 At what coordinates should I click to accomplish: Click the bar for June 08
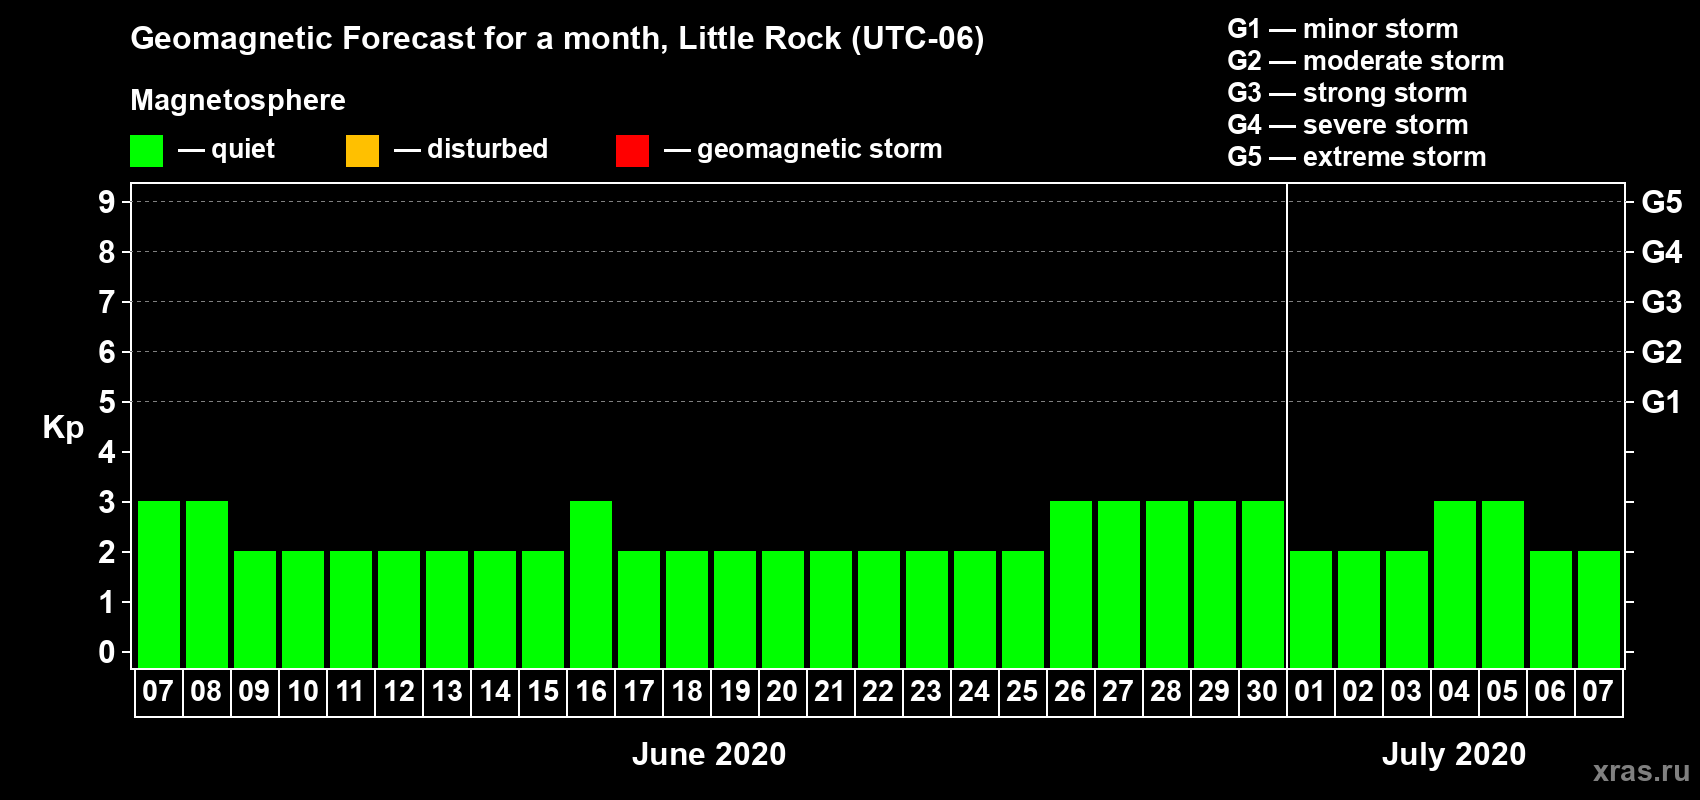(207, 584)
